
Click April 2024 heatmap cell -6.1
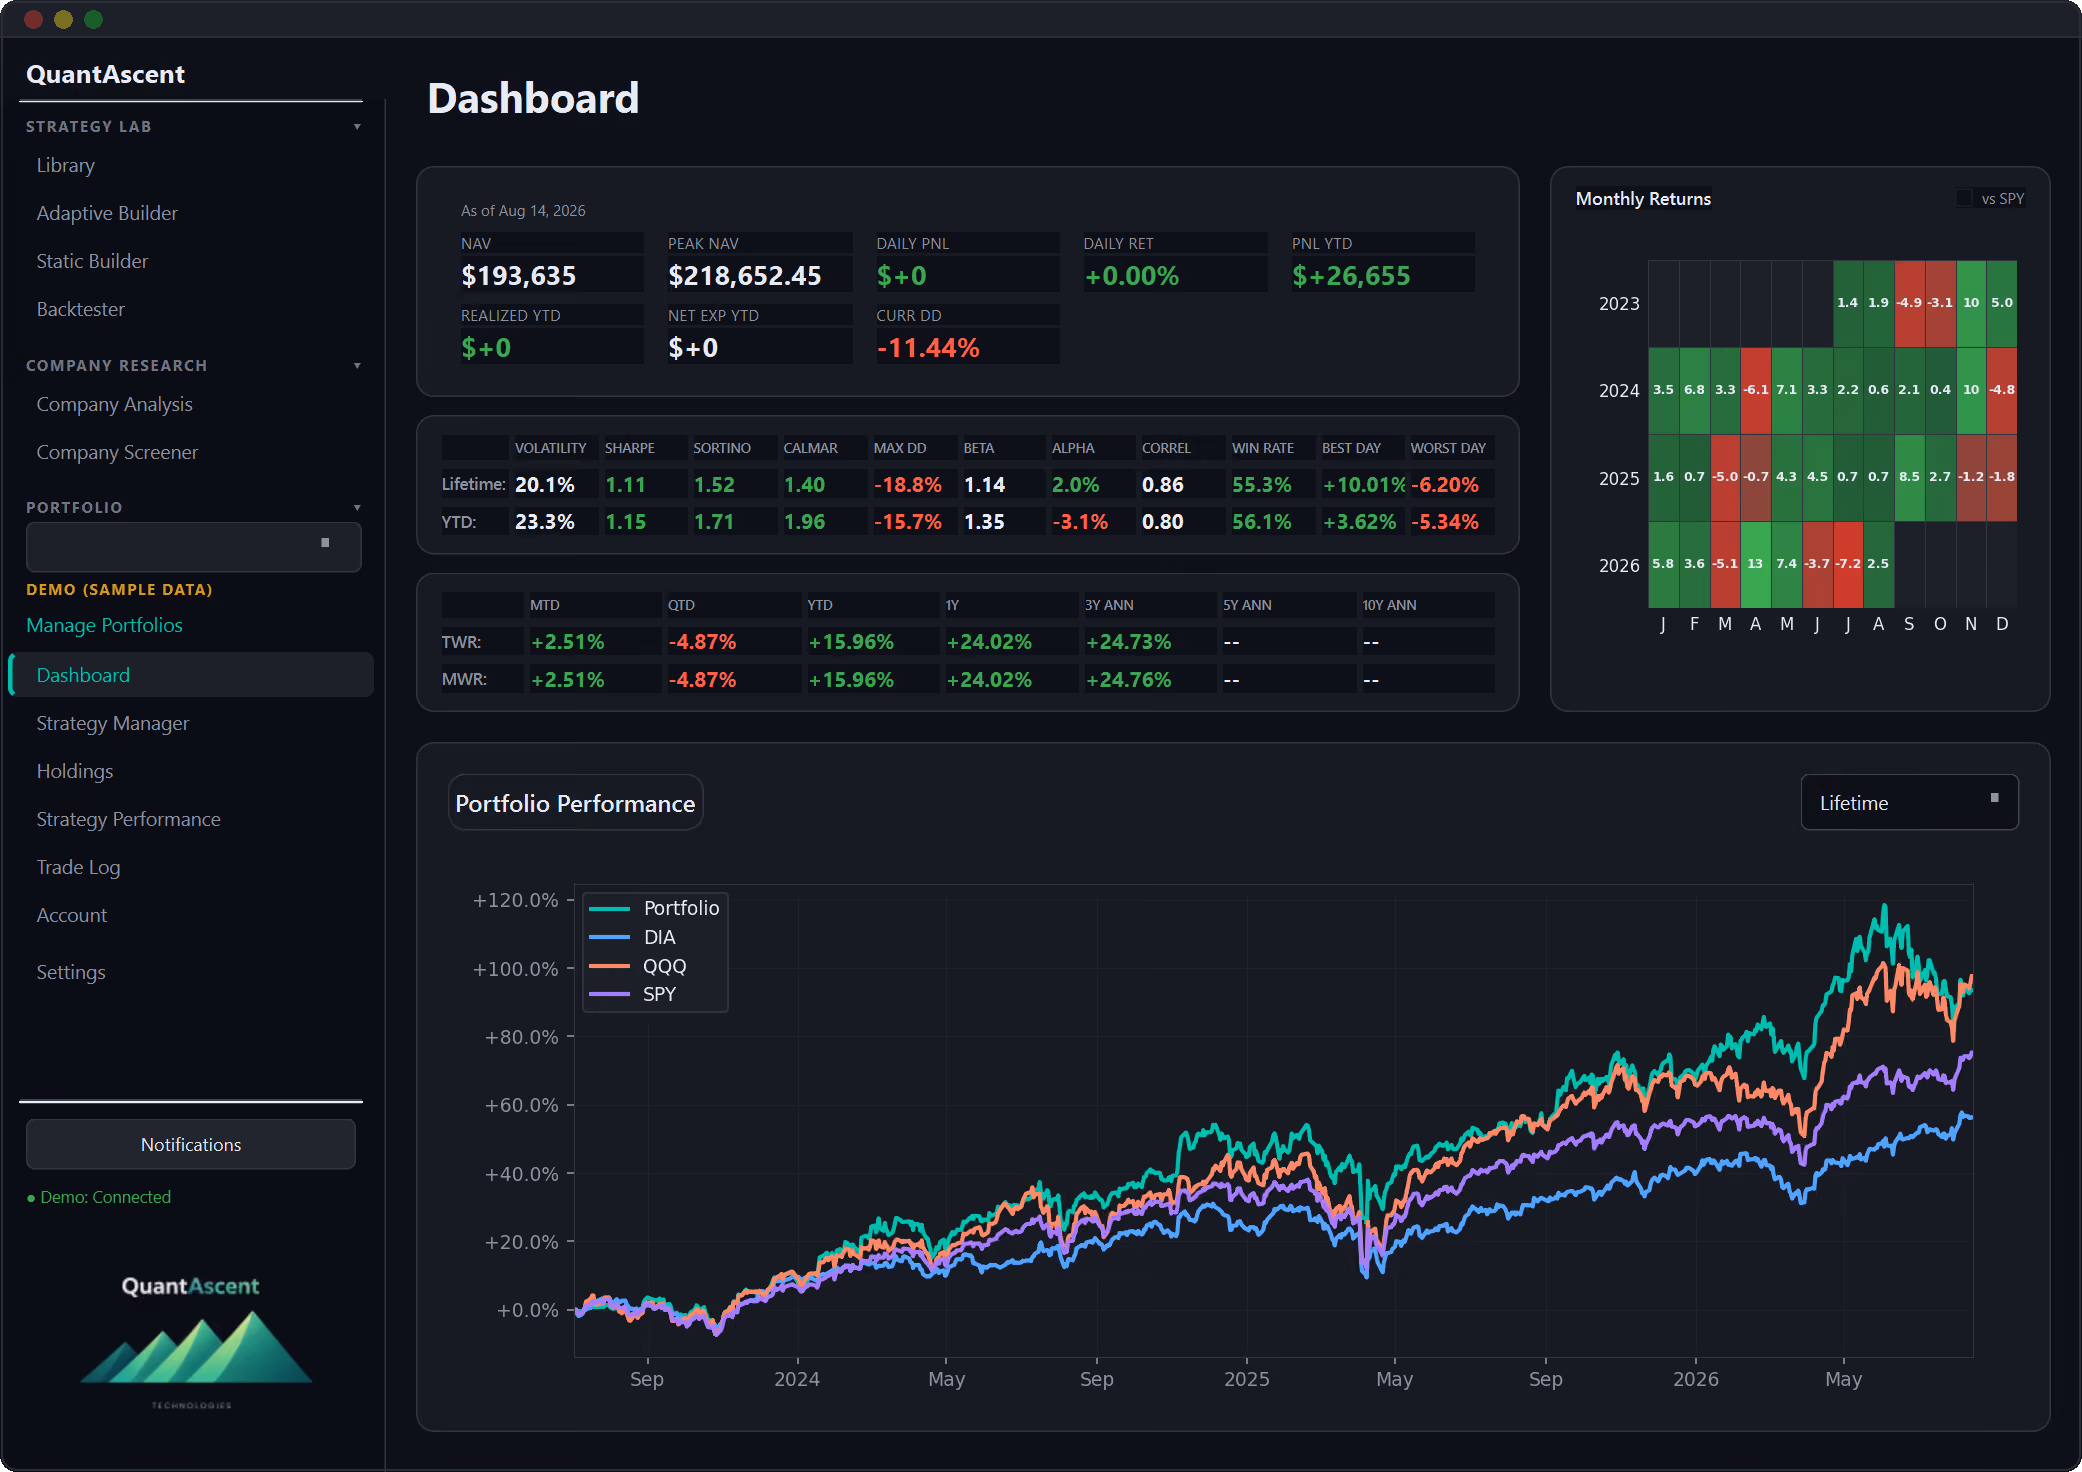pos(1756,390)
